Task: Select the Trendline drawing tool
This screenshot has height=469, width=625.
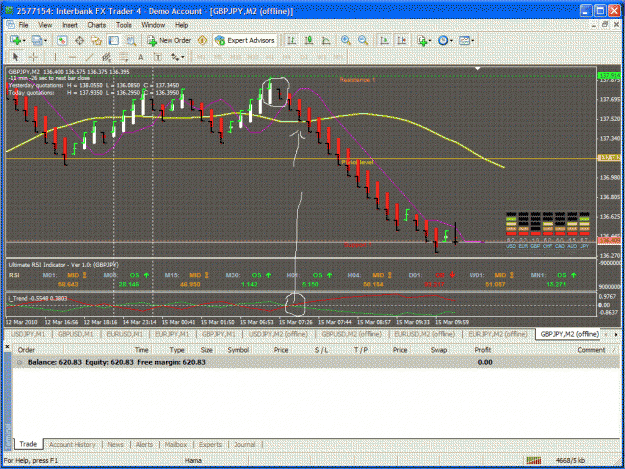Action: pyautogui.click(x=89, y=57)
